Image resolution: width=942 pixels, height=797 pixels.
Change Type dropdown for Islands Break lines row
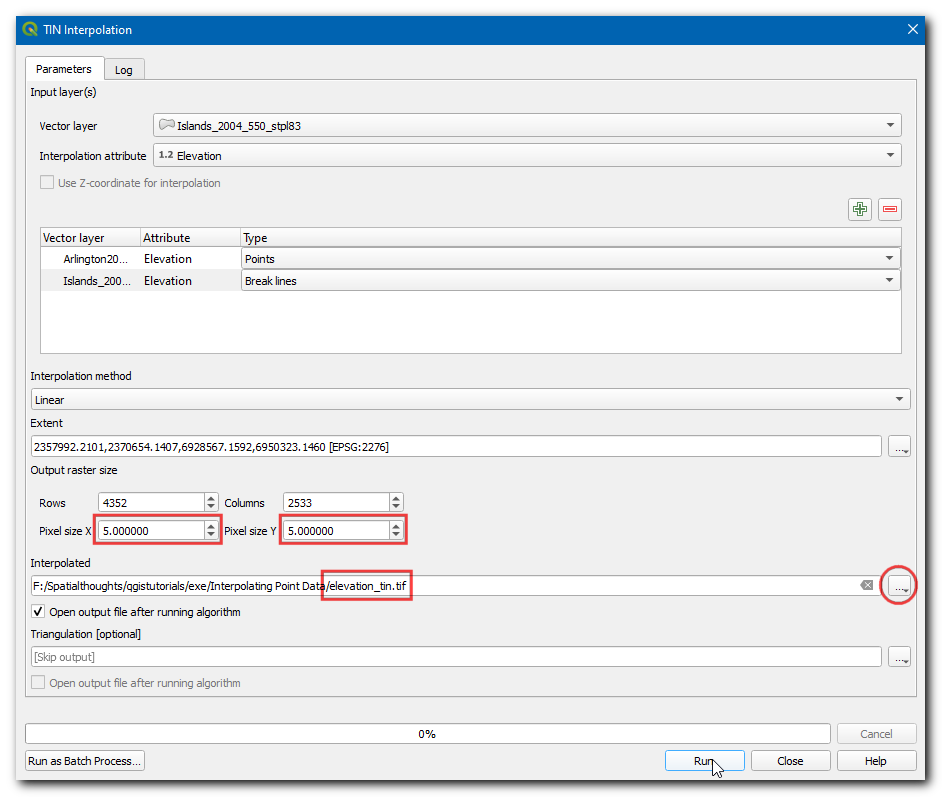[x=570, y=281]
